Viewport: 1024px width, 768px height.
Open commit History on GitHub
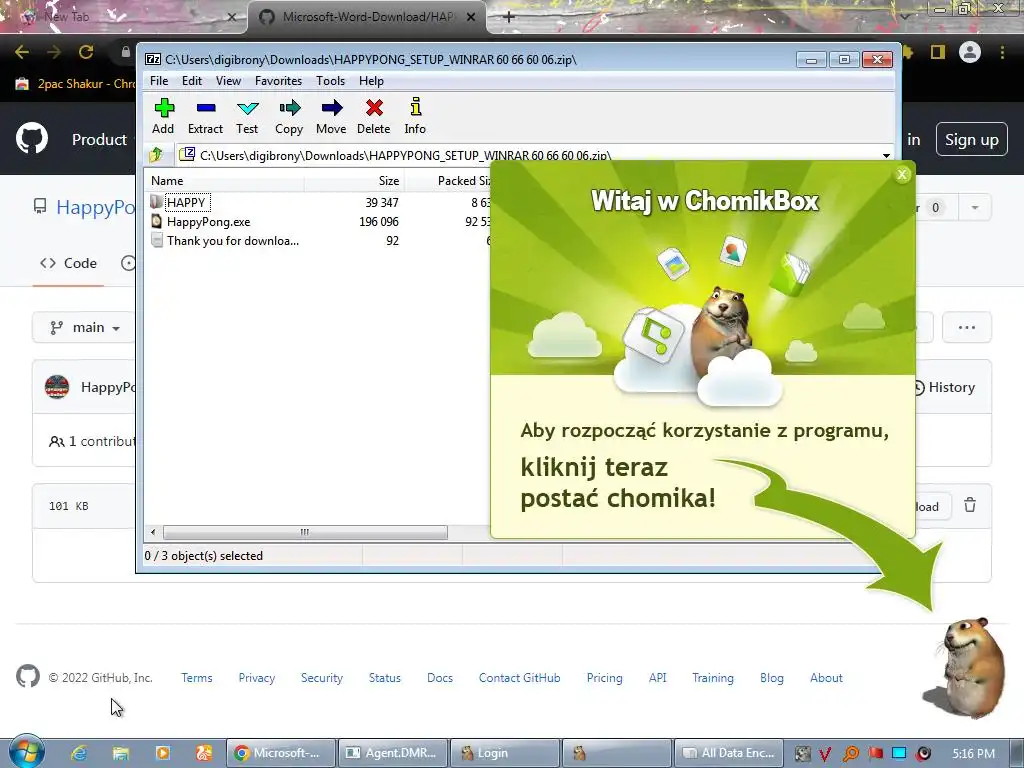[944, 387]
